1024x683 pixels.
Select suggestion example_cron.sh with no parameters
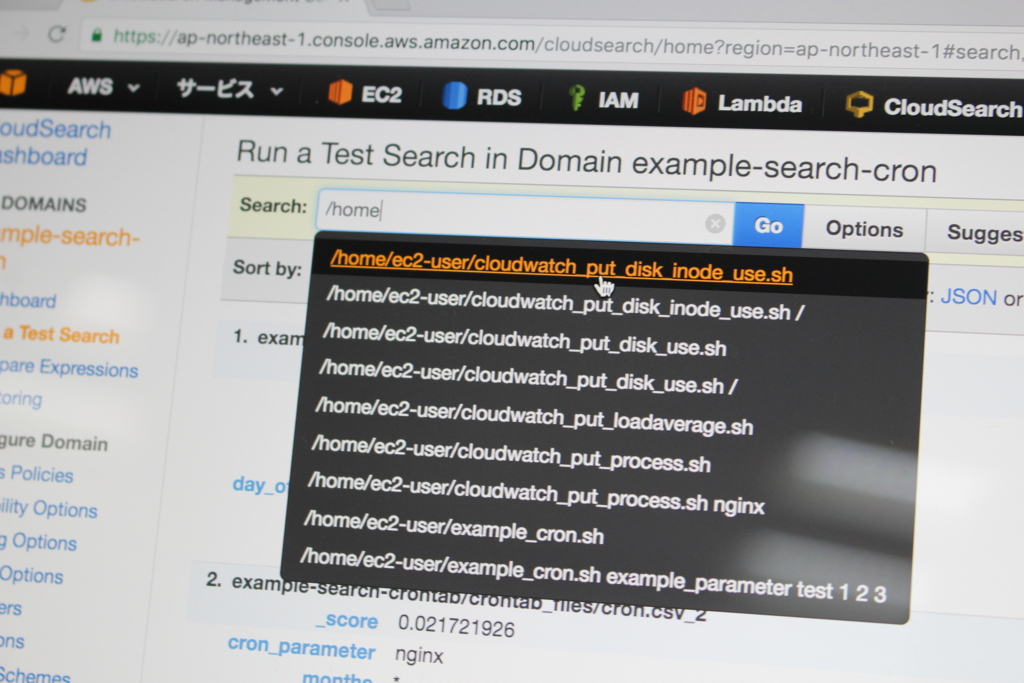click(x=454, y=528)
